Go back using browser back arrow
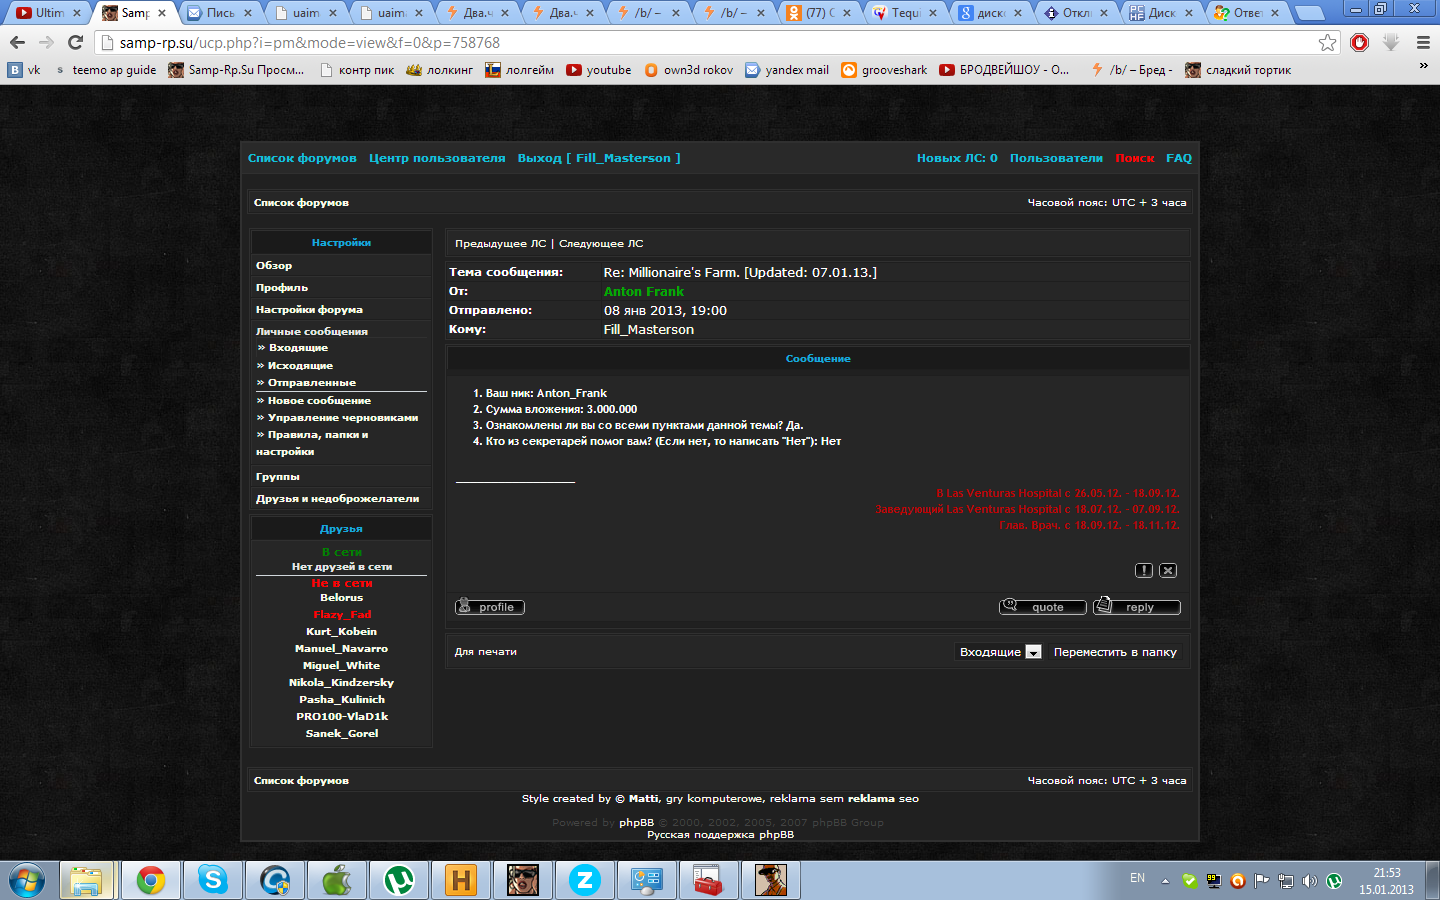Image resolution: width=1440 pixels, height=900 pixels. click(x=17, y=42)
